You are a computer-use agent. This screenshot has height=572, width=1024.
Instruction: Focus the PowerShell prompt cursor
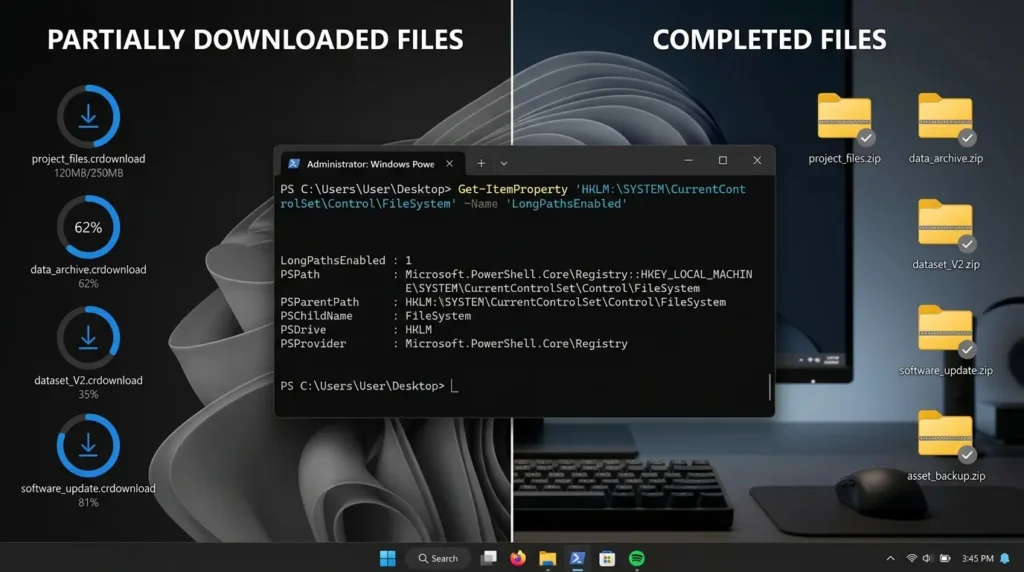click(454, 386)
